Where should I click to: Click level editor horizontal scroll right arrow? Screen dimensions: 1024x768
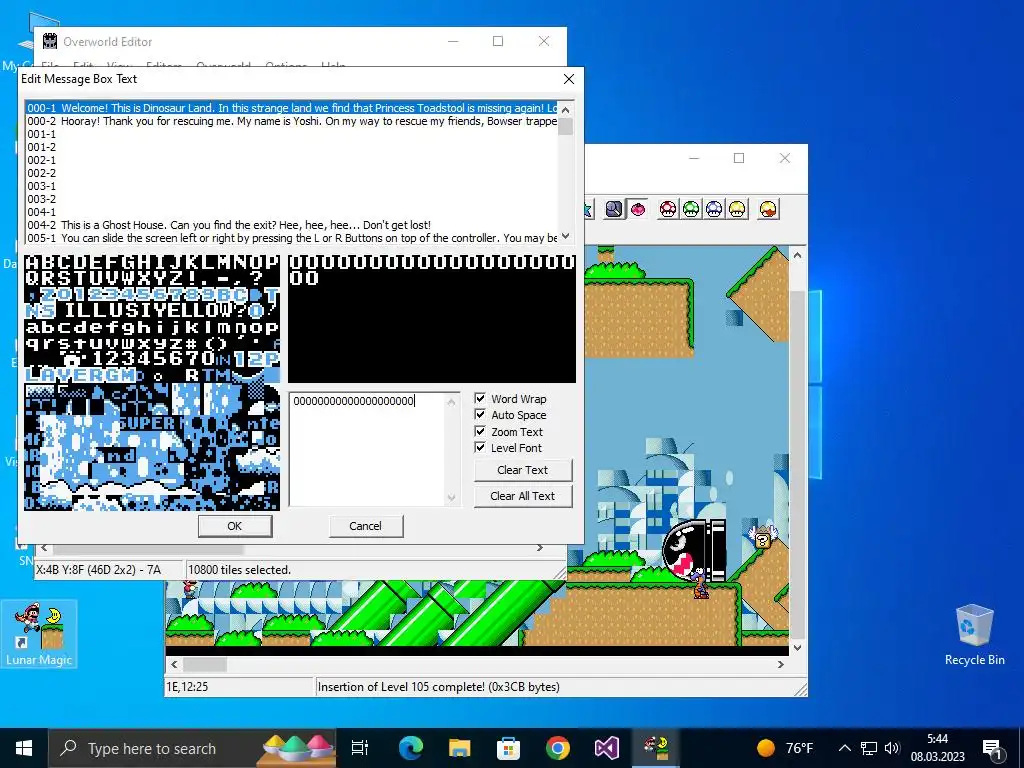pos(781,664)
